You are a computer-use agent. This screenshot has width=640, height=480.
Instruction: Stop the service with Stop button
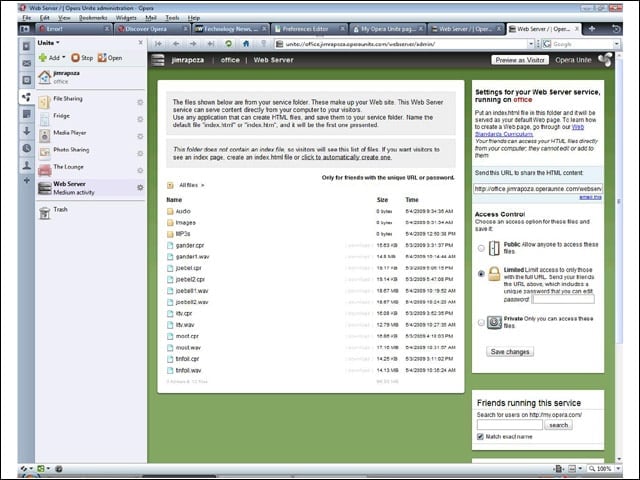tap(82, 58)
